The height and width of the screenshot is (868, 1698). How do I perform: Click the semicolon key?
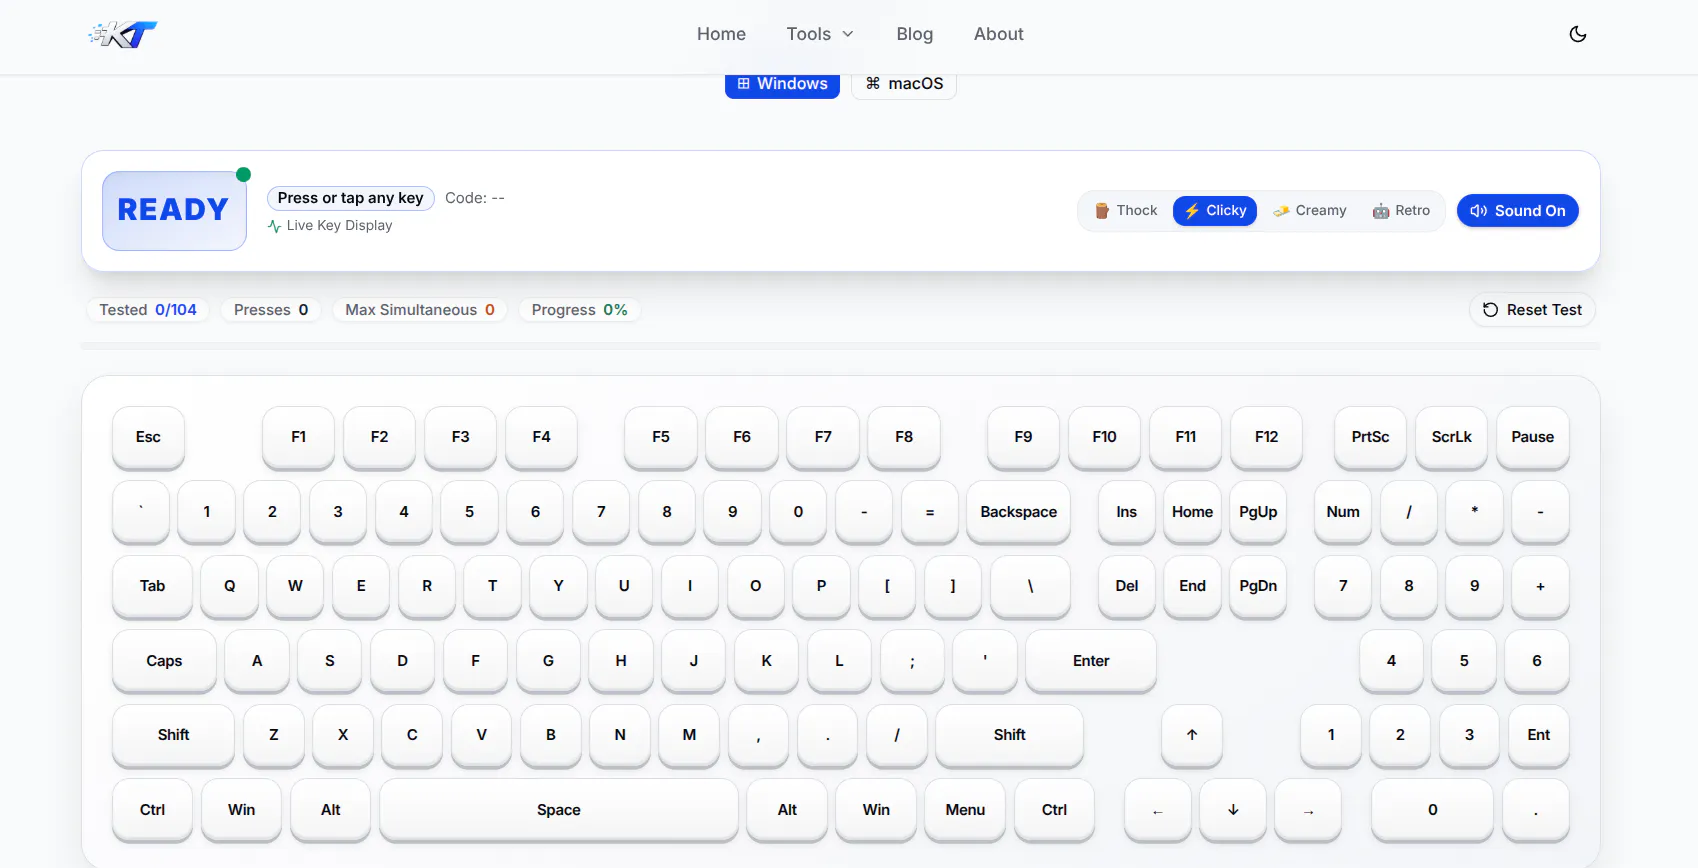pyautogui.click(x=912, y=661)
